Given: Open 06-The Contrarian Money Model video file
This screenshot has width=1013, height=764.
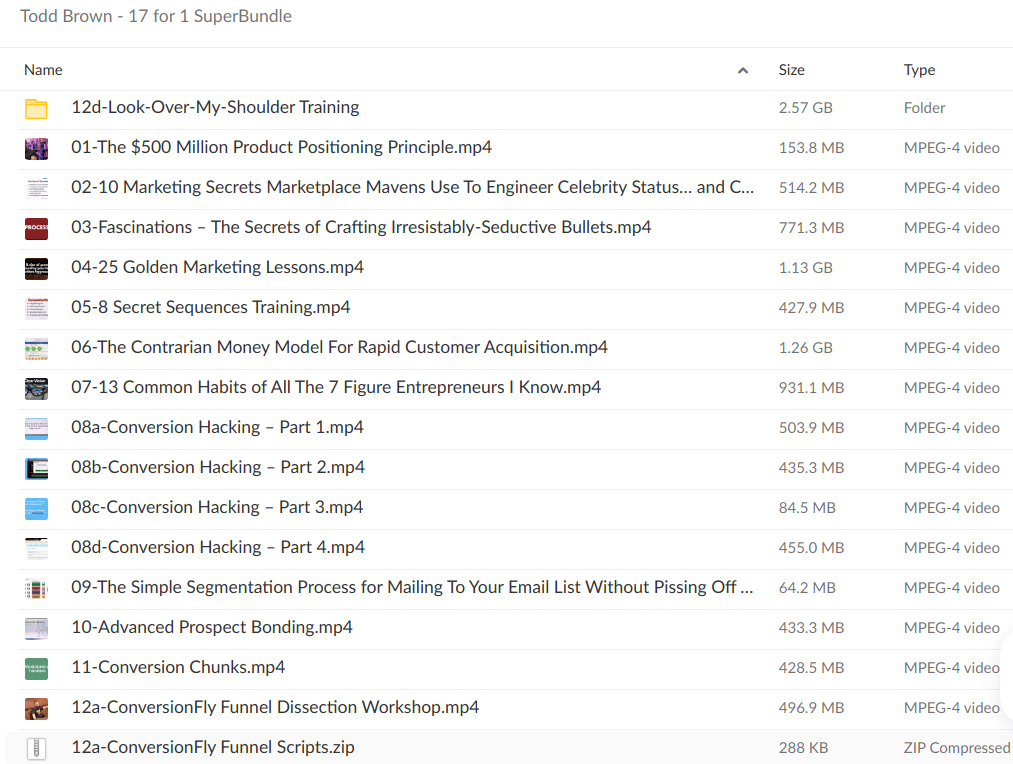Looking at the screenshot, I should click(x=339, y=348).
